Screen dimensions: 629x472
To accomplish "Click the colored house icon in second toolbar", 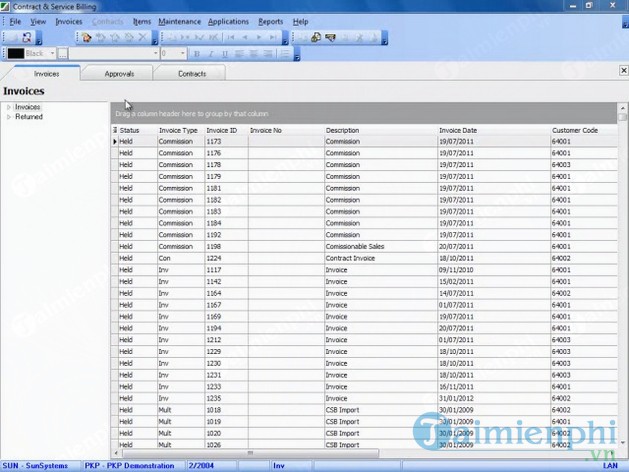I will [86, 38].
